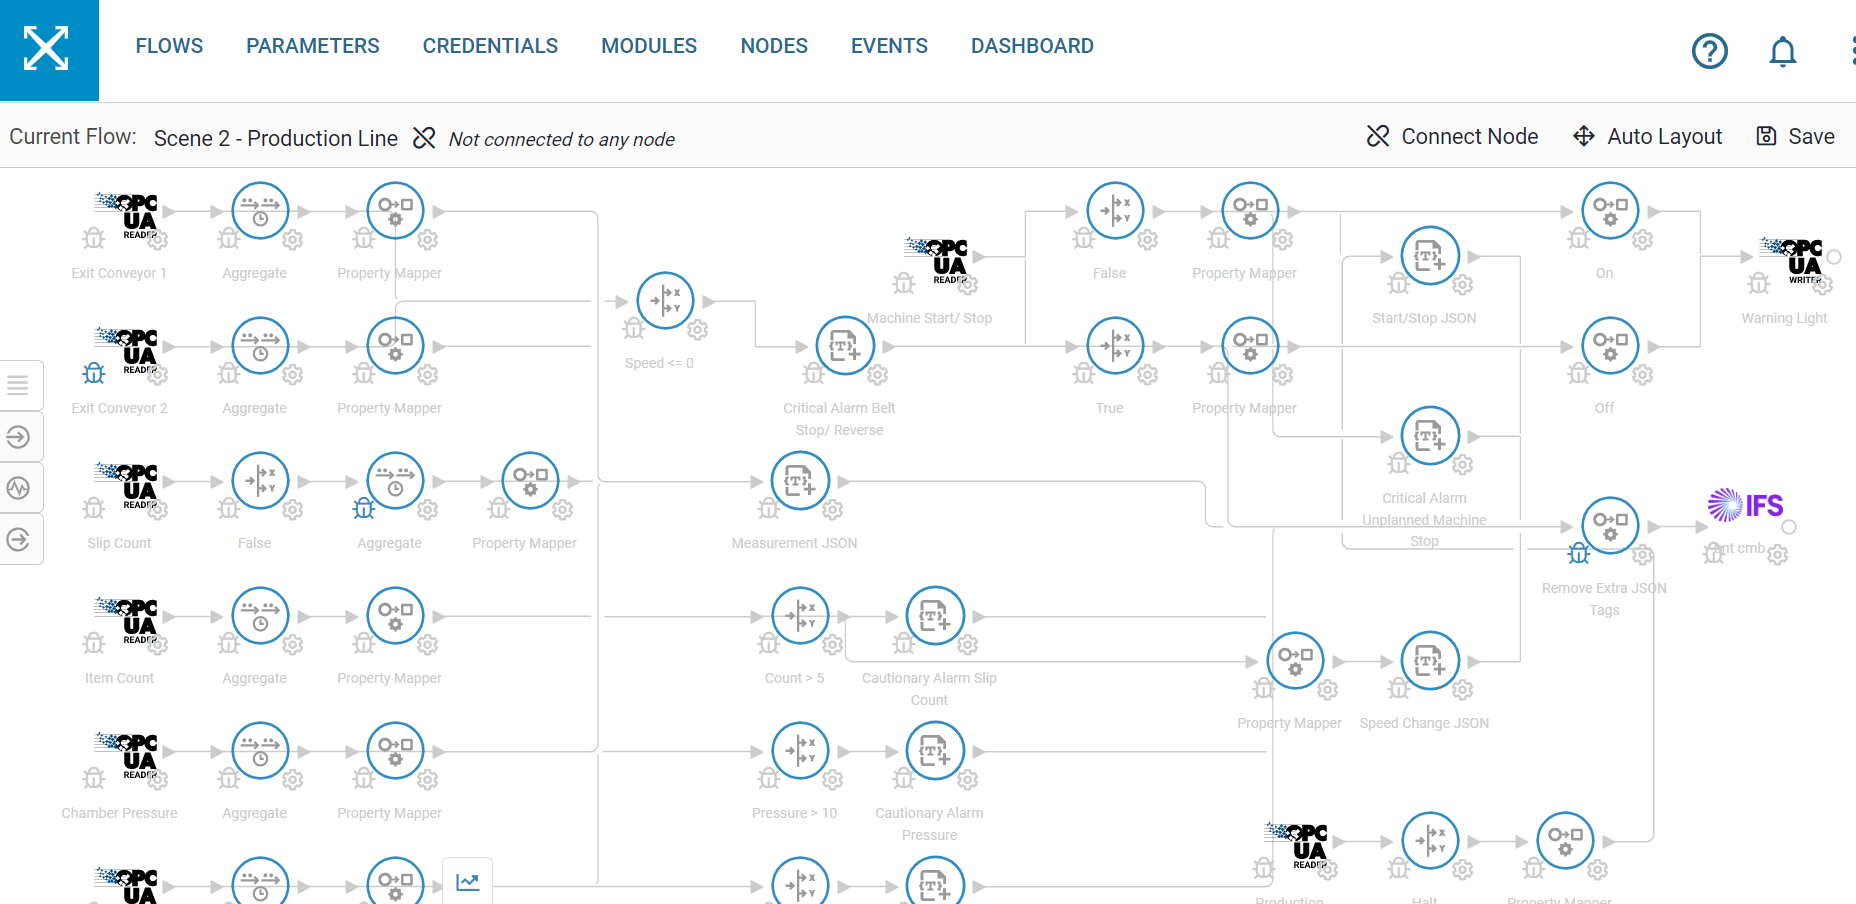Open the chart icon tab at bottom
The height and width of the screenshot is (904, 1856).
467,881
